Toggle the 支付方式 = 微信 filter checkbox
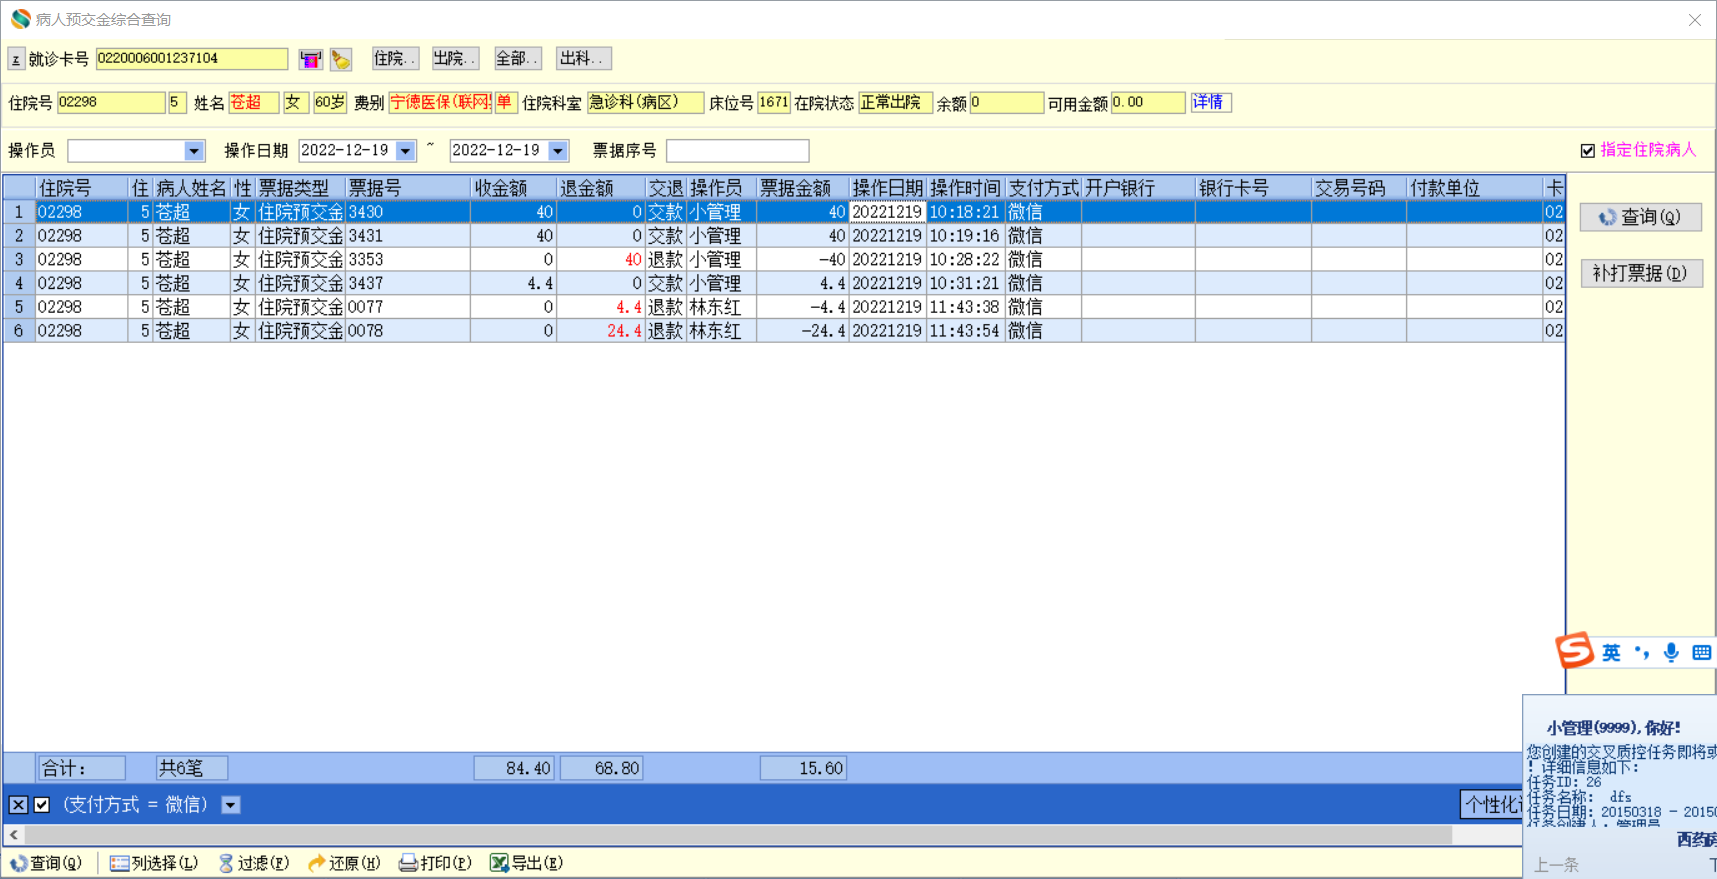Screen dimensions: 1717x879 tap(42, 805)
